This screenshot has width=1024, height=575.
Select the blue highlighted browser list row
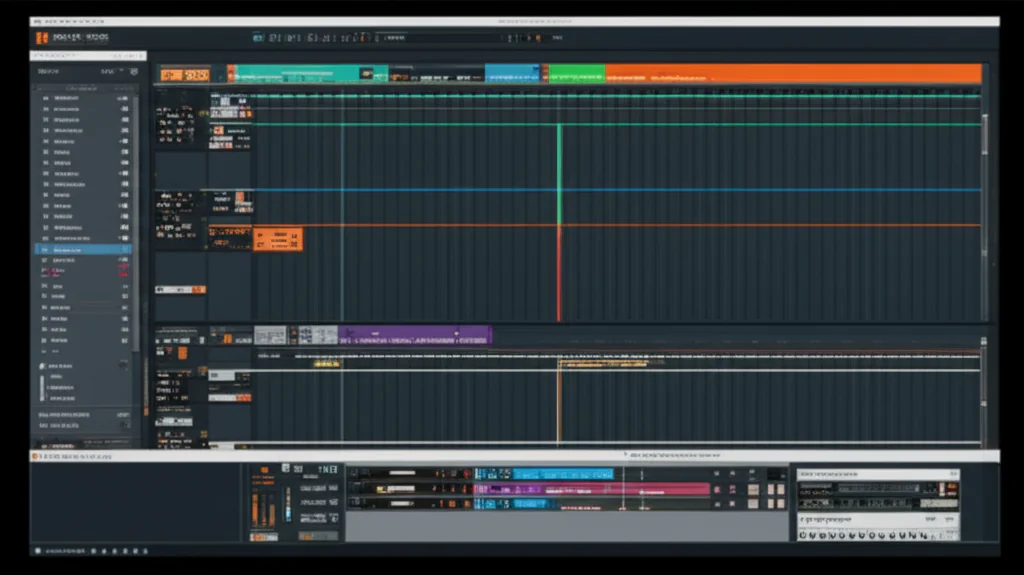pyautogui.click(x=83, y=250)
